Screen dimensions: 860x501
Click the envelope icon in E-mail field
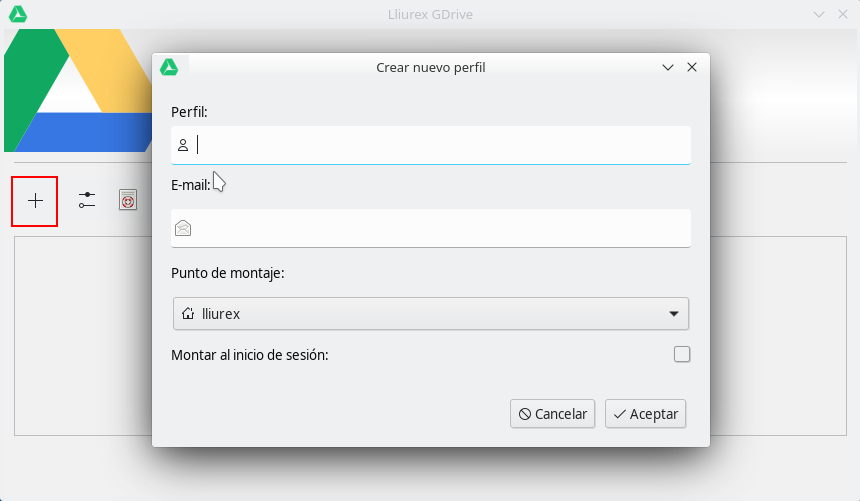click(x=183, y=228)
